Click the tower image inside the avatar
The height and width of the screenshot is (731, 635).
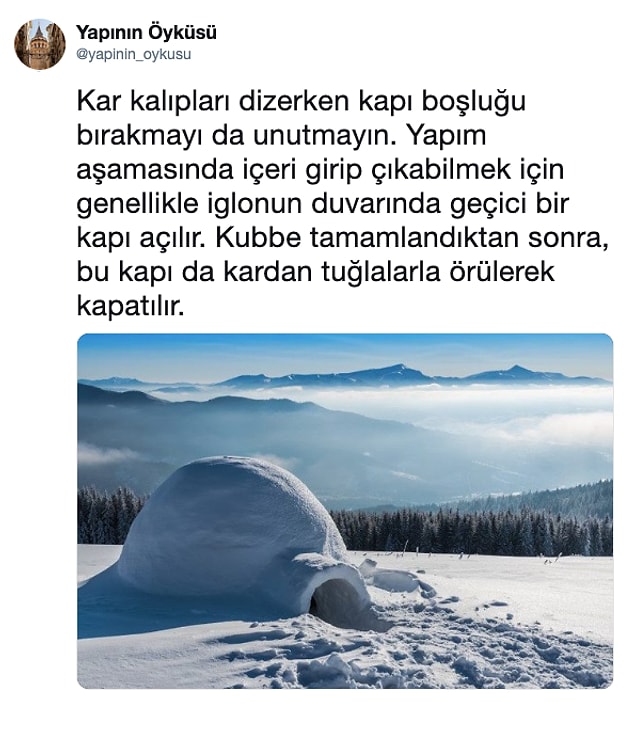39,46
